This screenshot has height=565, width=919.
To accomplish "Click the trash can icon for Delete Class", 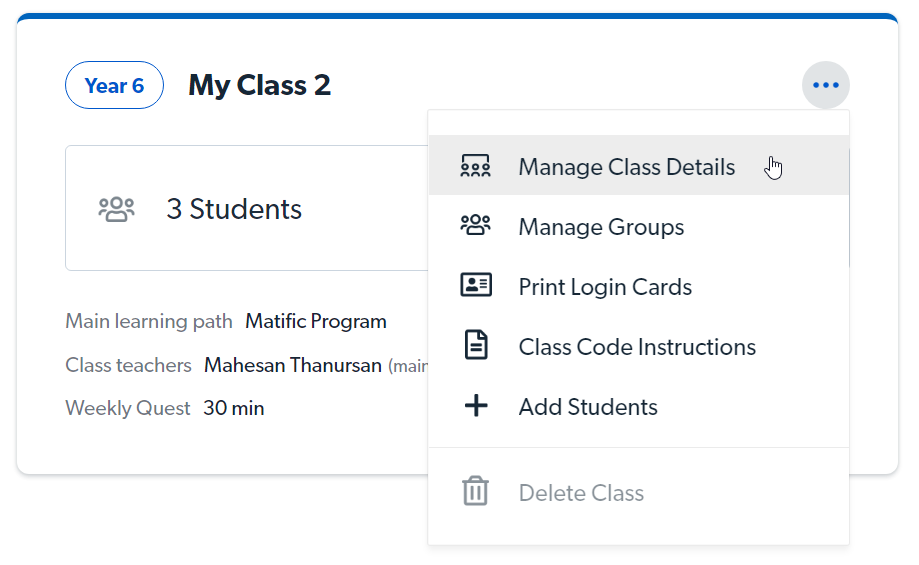I will pyautogui.click(x=476, y=492).
